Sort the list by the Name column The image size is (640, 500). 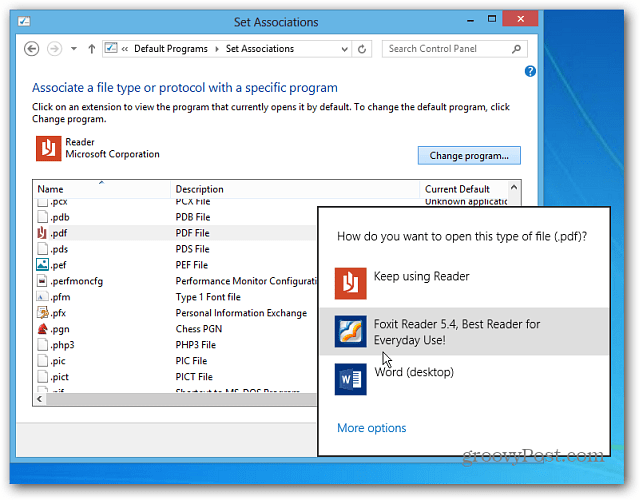pos(102,189)
